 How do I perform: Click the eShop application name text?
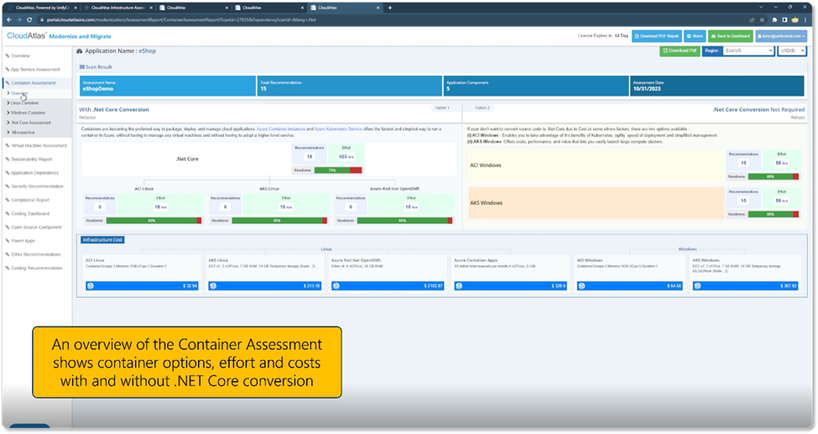point(147,51)
